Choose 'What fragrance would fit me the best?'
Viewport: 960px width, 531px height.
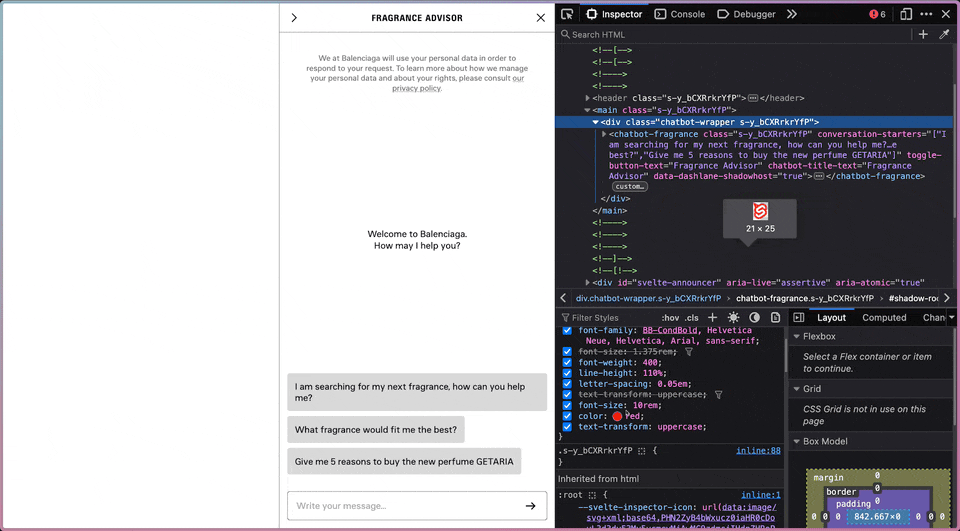coord(376,430)
